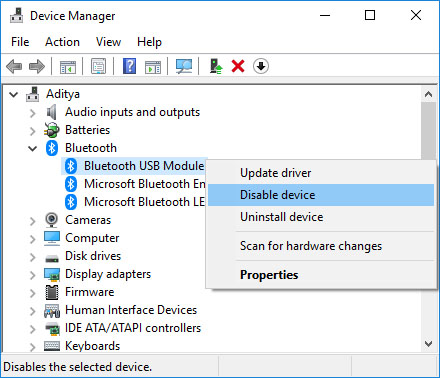Screen dimensions: 440x378
Task: Open Properties from the context menu
Action: (x=321, y=275)
